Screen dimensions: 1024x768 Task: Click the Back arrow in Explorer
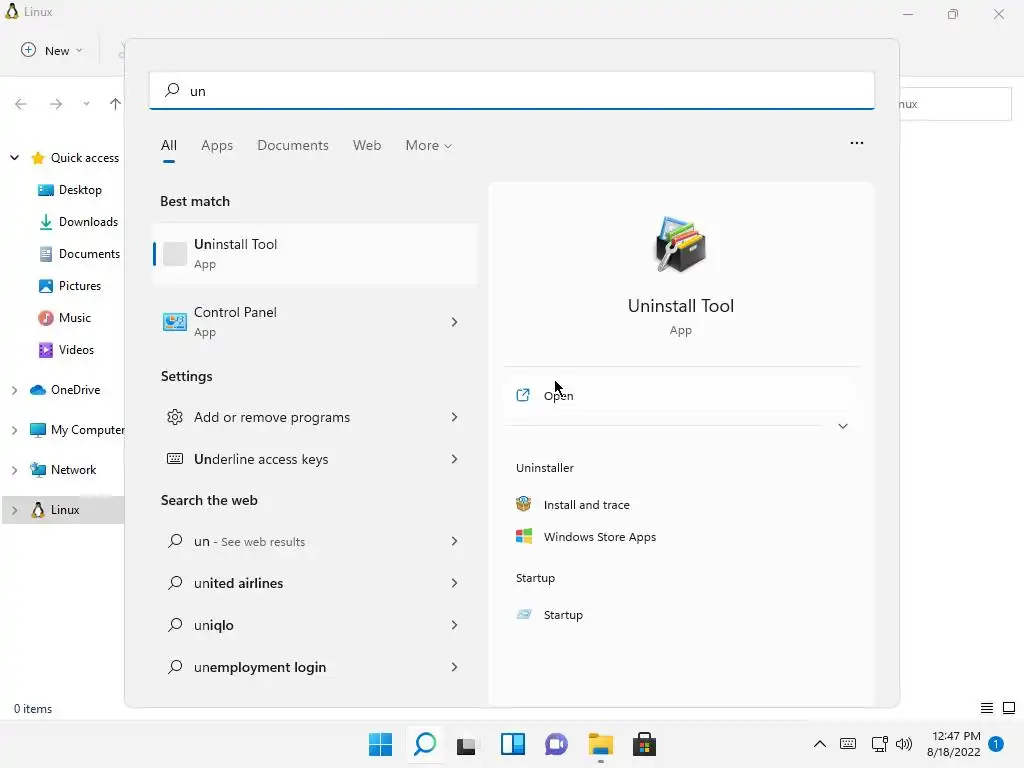point(21,104)
